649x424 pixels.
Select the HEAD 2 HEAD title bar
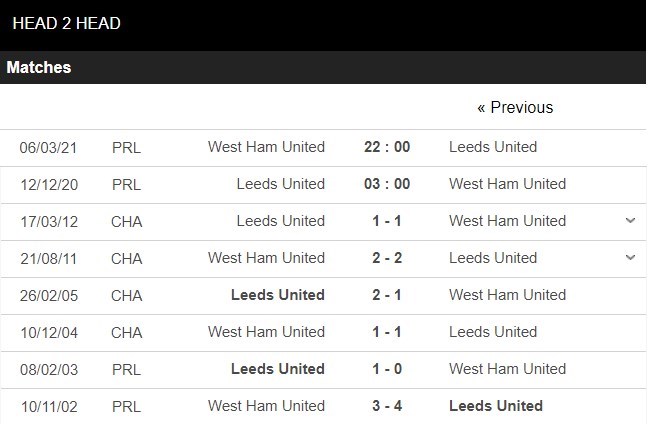67,23
